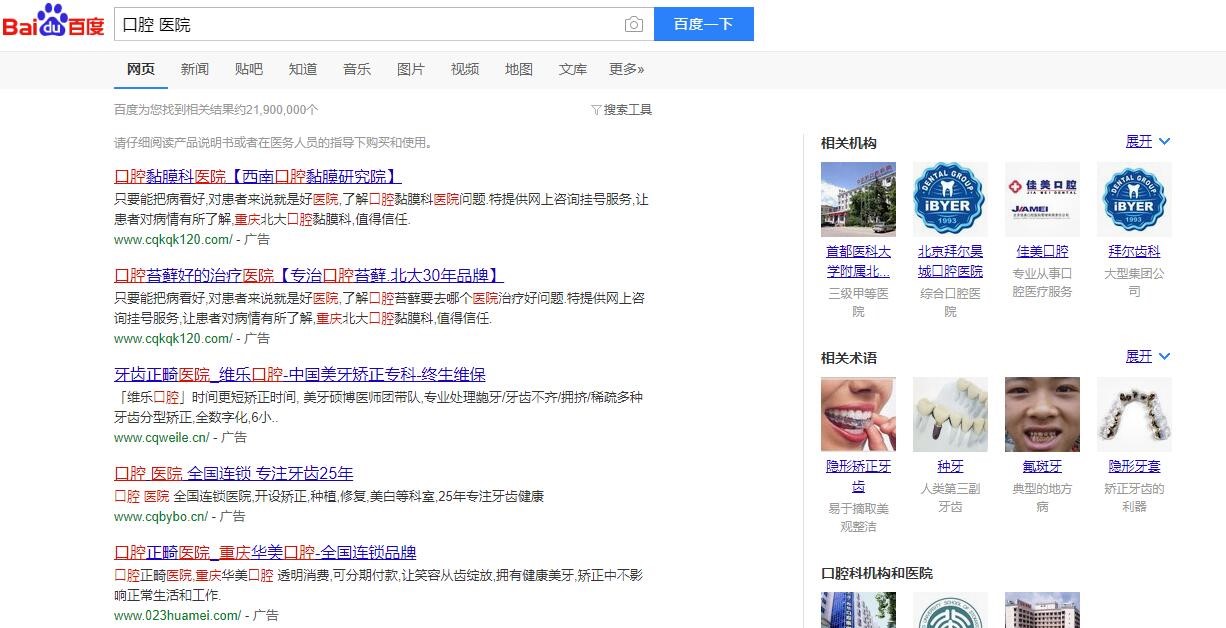Switch to the 图片 tab

(411, 69)
